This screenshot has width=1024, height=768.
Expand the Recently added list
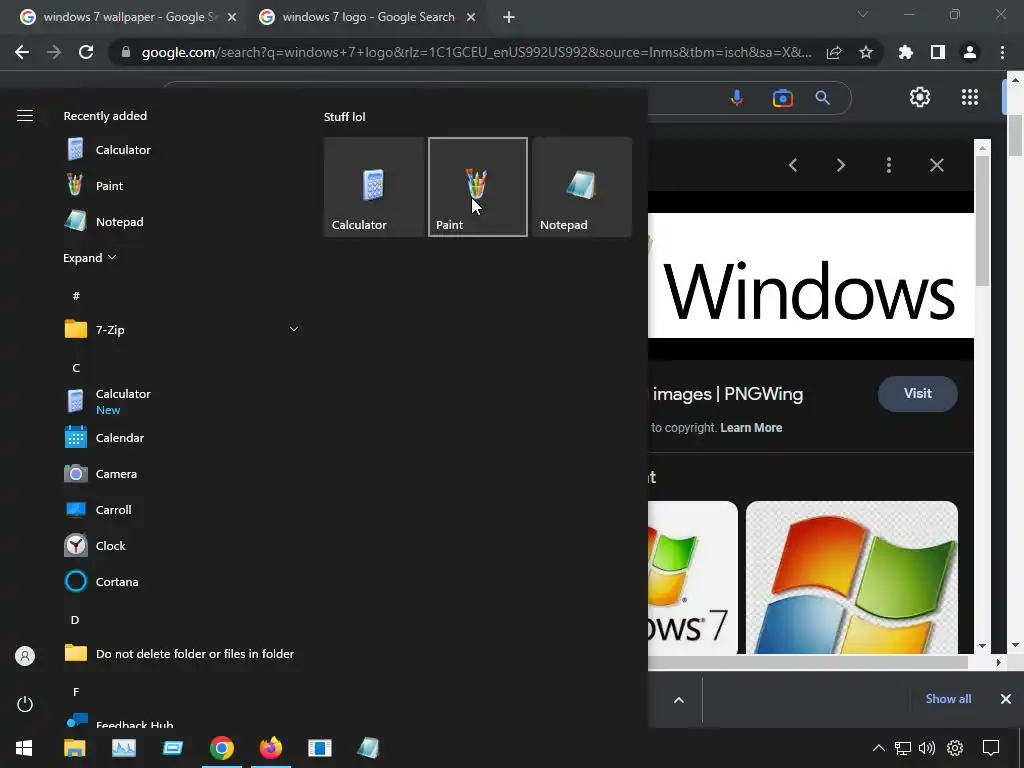[x=89, y=258]
